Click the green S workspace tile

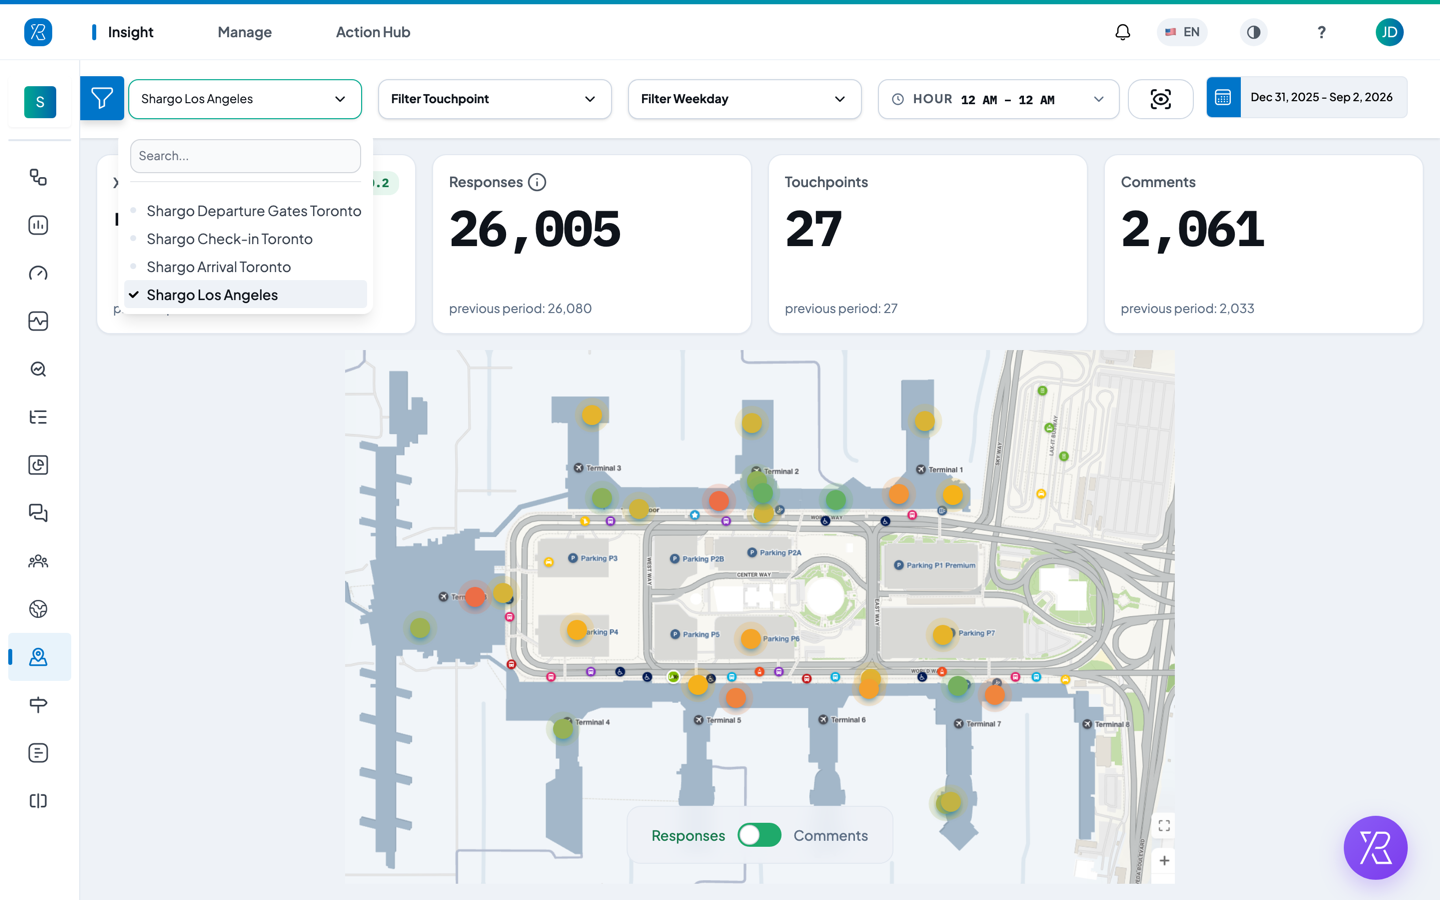click(40, 102)
